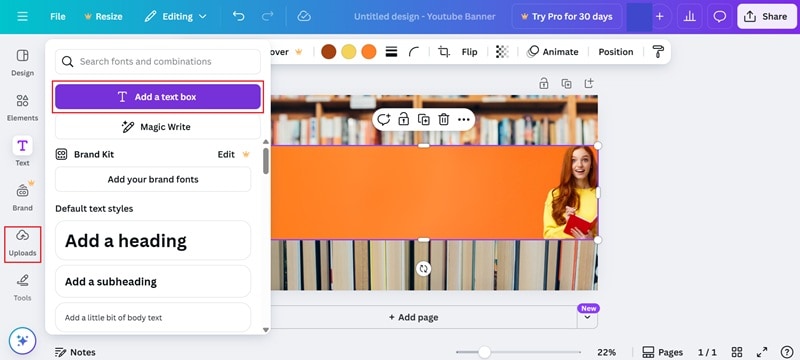Duplicate element in floating toolbar
Viewport: 800px width, 360px height.
click(423, 119)
